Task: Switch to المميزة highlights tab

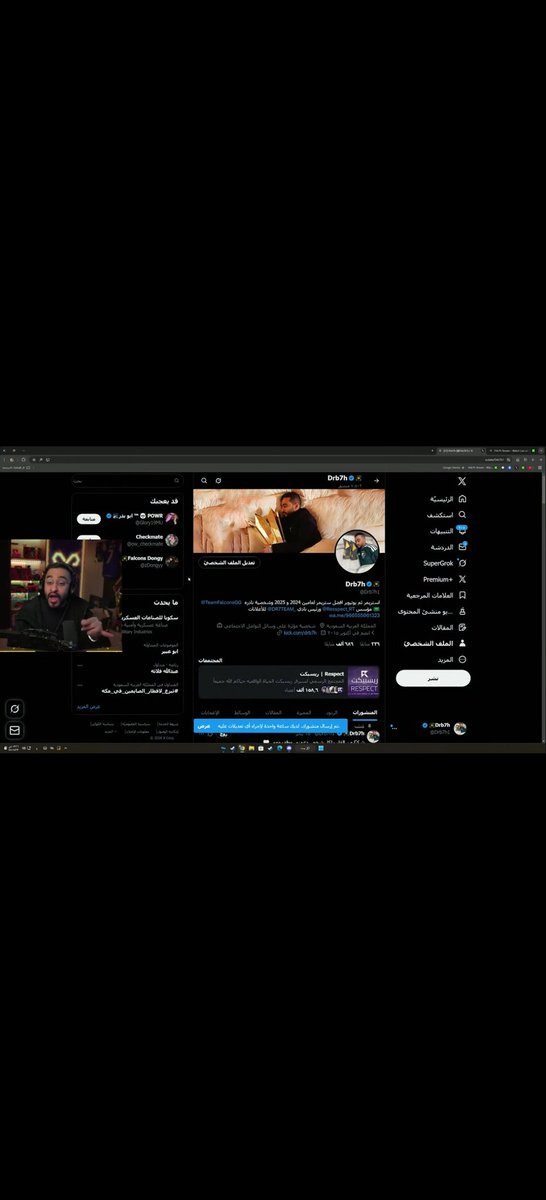Action: (304, 712)
